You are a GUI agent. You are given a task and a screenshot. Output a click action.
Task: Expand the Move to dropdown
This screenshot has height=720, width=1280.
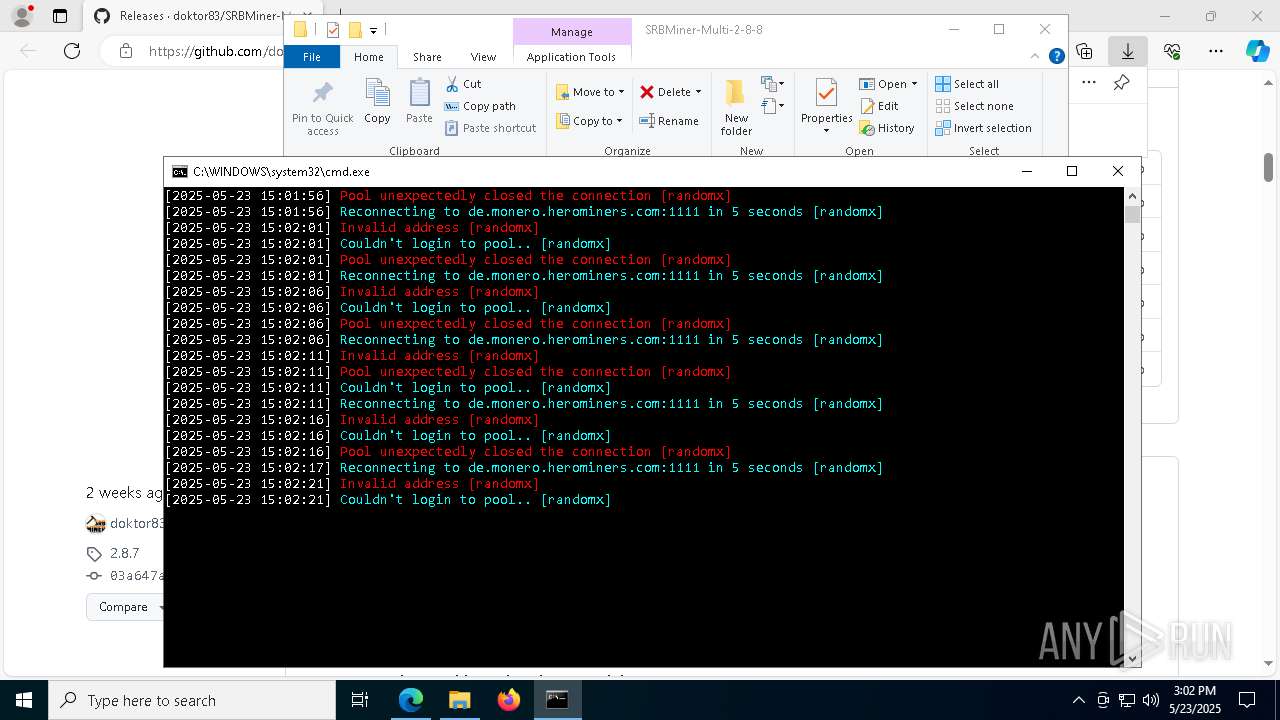click(621, 92)
